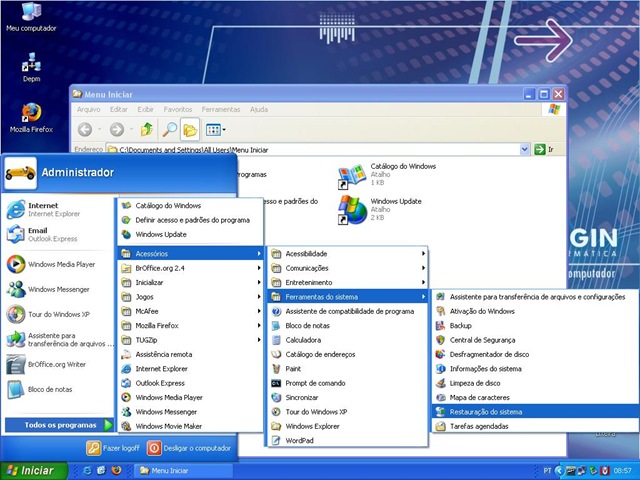Open the Views dropdown in explorer toolbar
Image resolution: width=640 pixels, height=480 pixels.
216,130
